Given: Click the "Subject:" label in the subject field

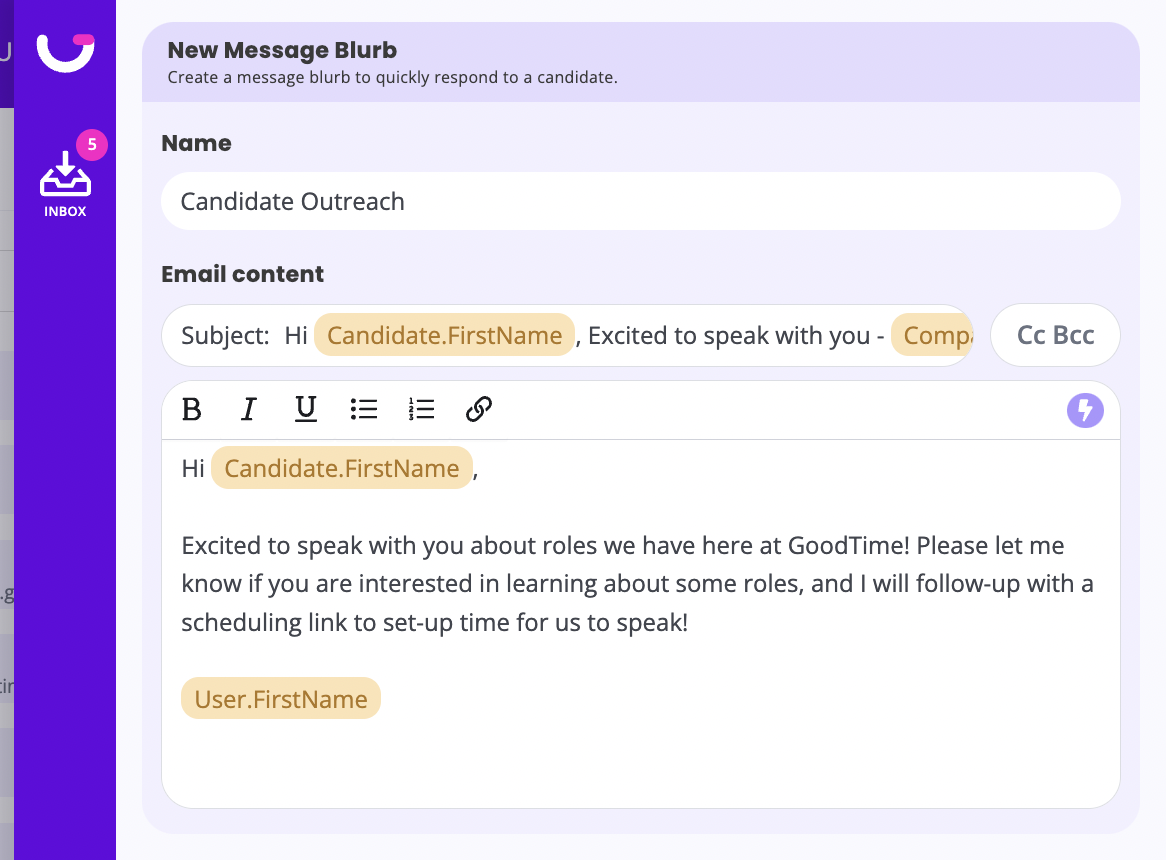Looking at the screenshot, I should (x=225, y=336).
